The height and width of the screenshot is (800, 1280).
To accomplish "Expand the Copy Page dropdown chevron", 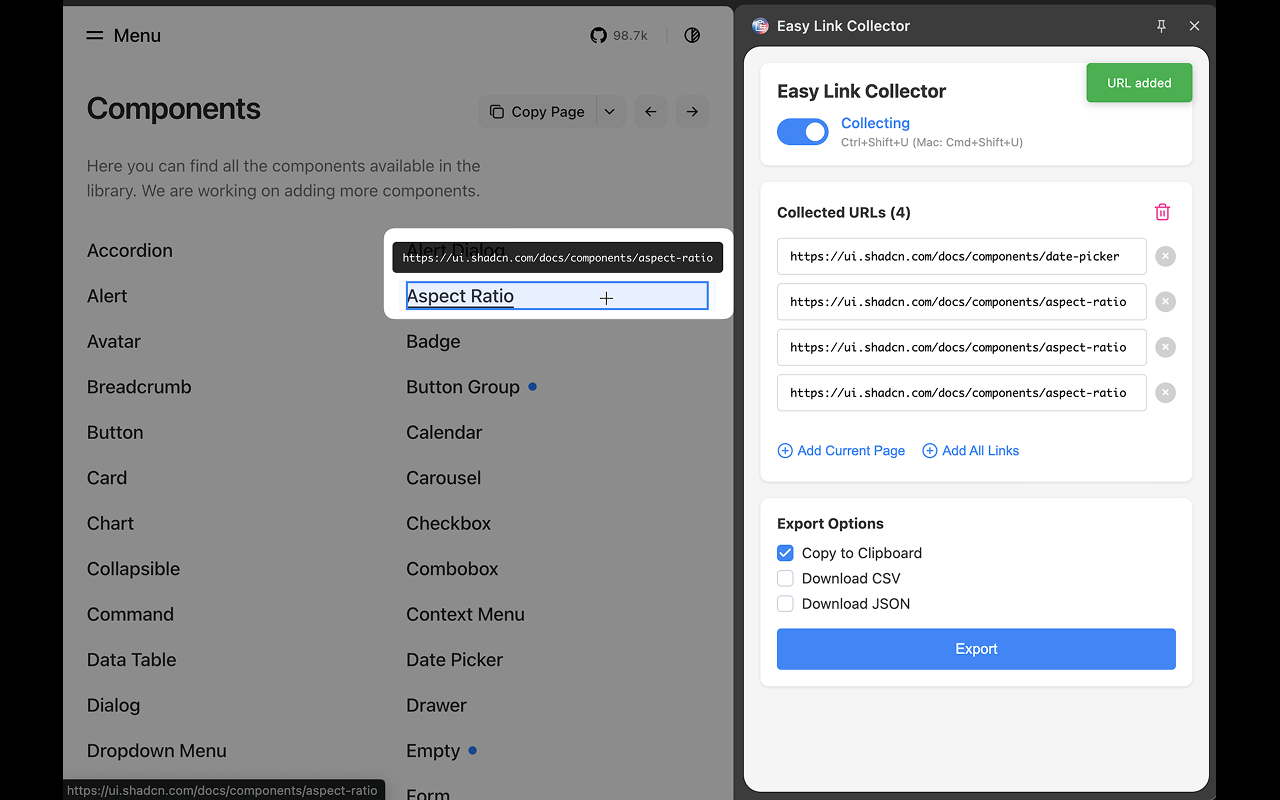I will 610,112.
